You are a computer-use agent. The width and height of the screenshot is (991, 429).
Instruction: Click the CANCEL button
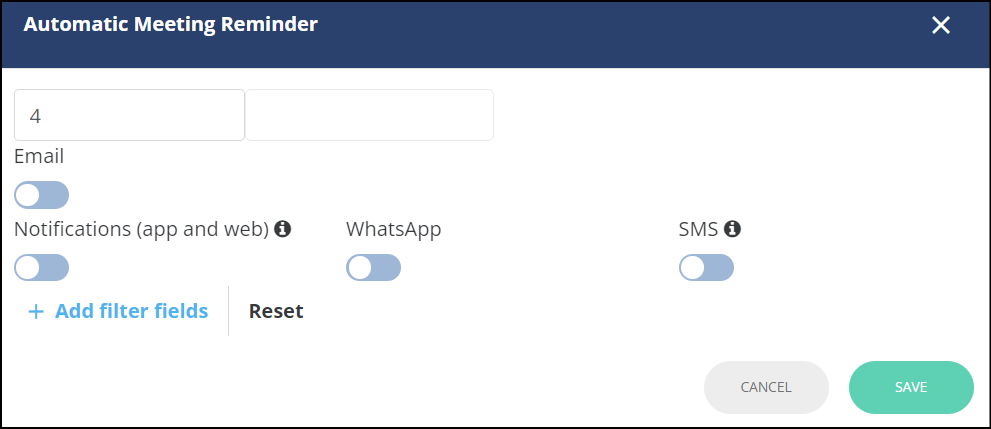766,387
